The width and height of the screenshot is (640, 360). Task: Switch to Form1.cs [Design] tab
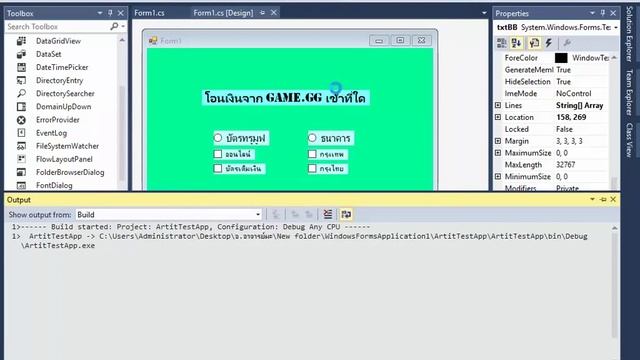click(223, 13)
